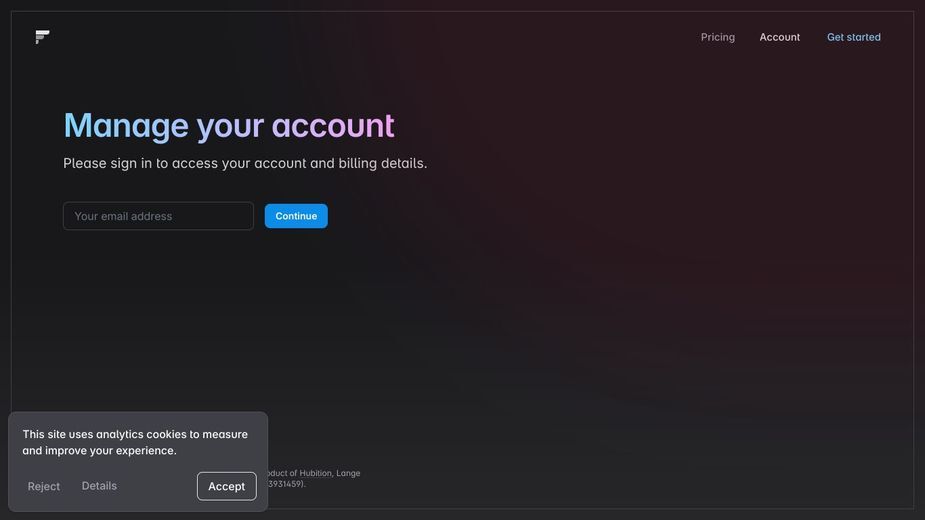Click the site logo icon in header
925x520 pixels.
point(42,37)
